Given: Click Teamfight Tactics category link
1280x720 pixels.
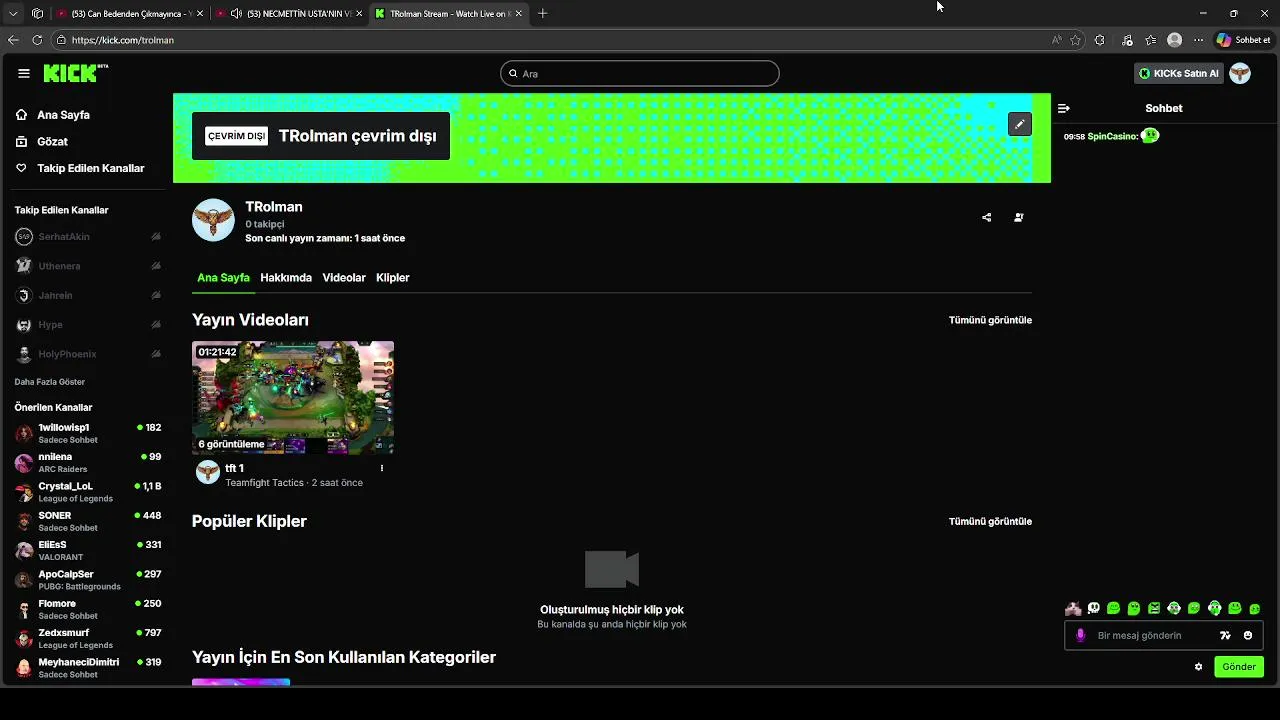Looking at the screenshot, I should pyautogui.click(x=264, y=483).
